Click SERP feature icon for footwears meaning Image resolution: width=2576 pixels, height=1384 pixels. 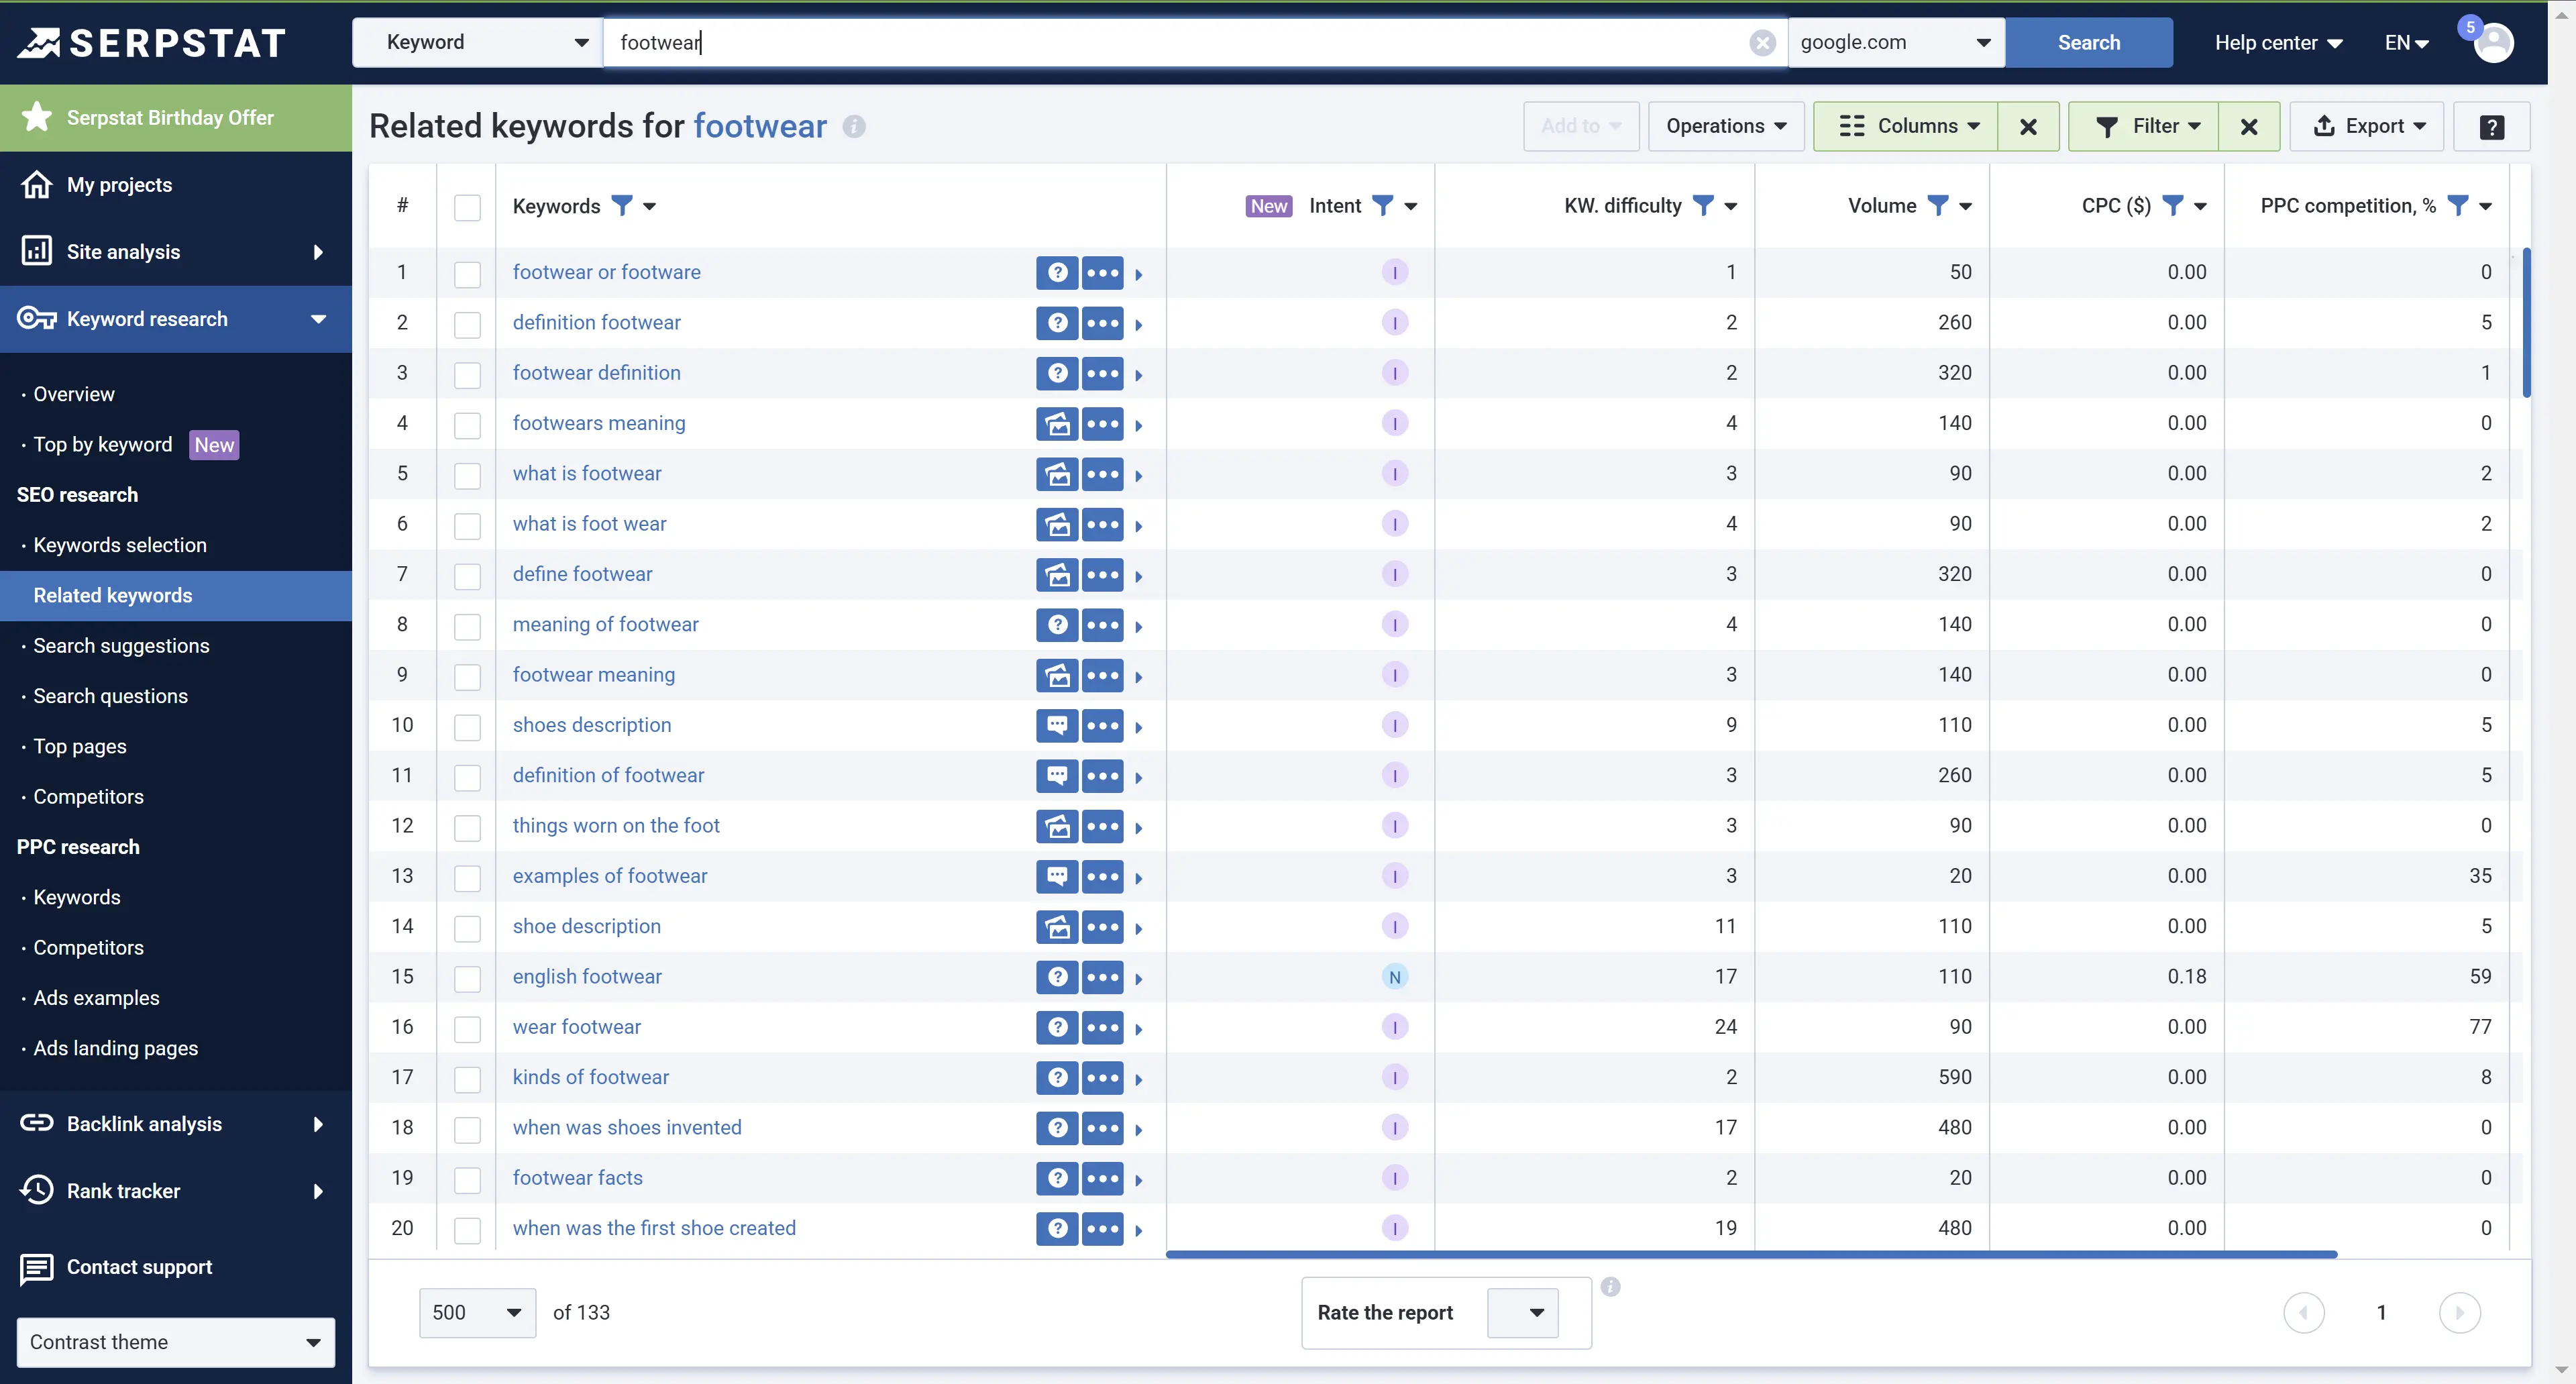click(x=1057, y=423)
